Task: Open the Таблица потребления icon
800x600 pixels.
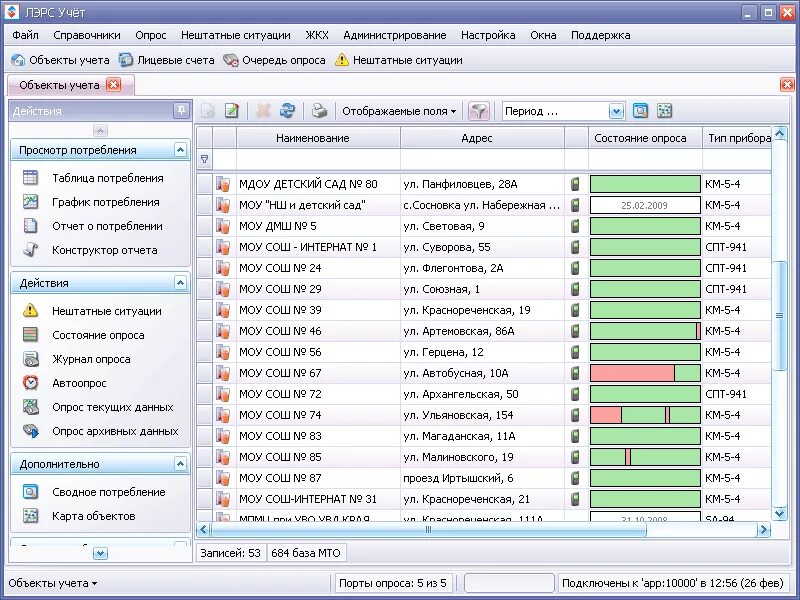Action: pos(30,178)
